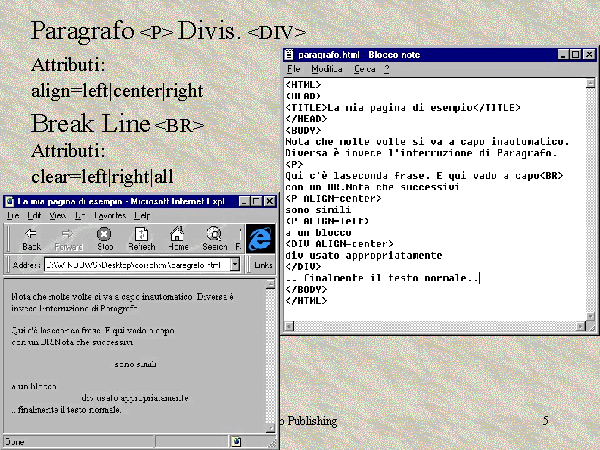Click the Links bar button in browser

263,265
